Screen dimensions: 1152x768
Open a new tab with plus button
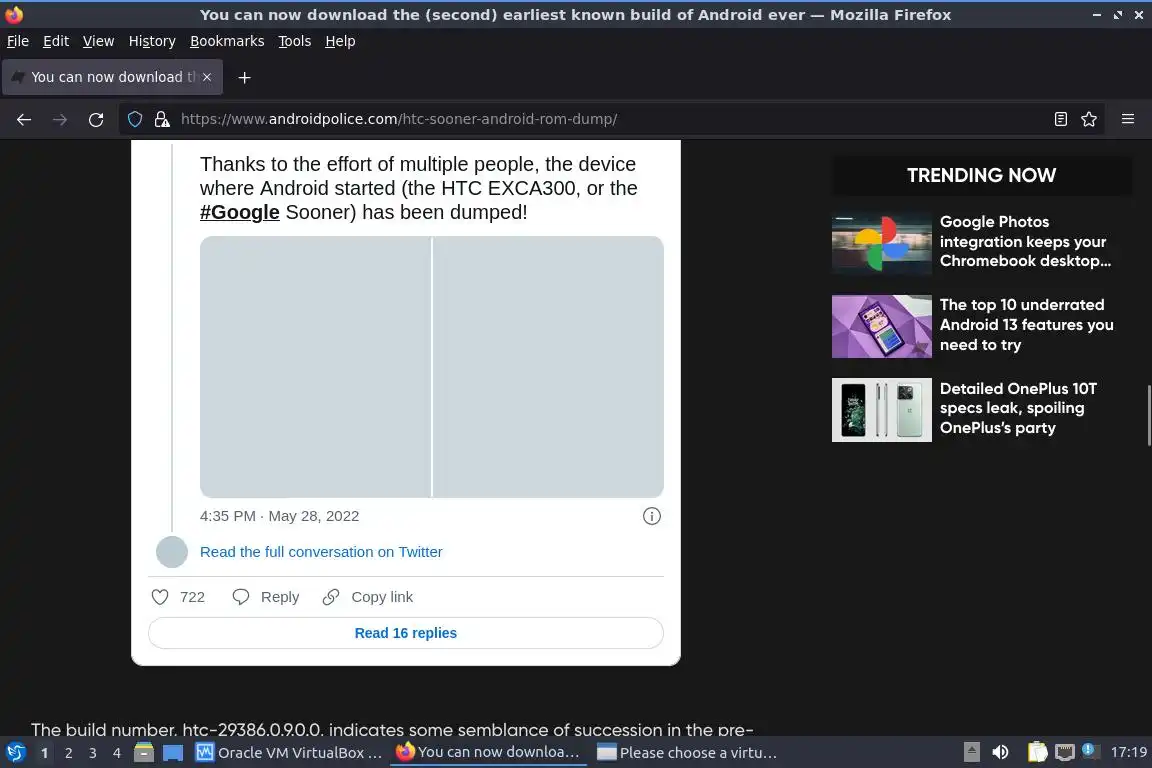tap(245, 78)
